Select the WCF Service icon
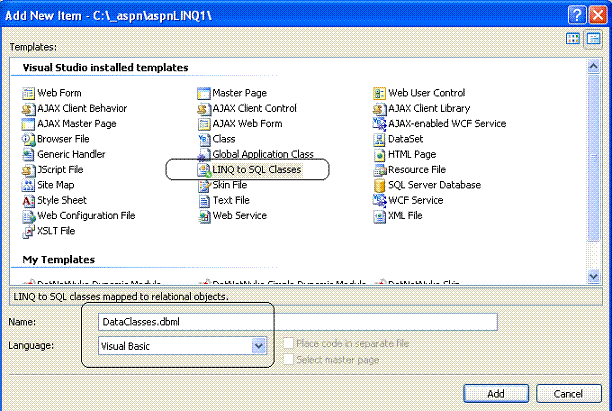Screen dimensions: 612x411 coord(379,201)
